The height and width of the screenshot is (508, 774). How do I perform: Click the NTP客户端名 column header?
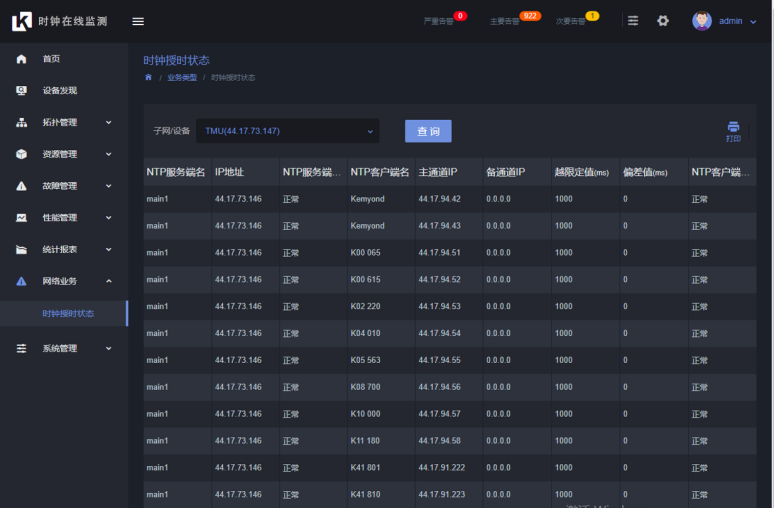[x=379, y=172]
